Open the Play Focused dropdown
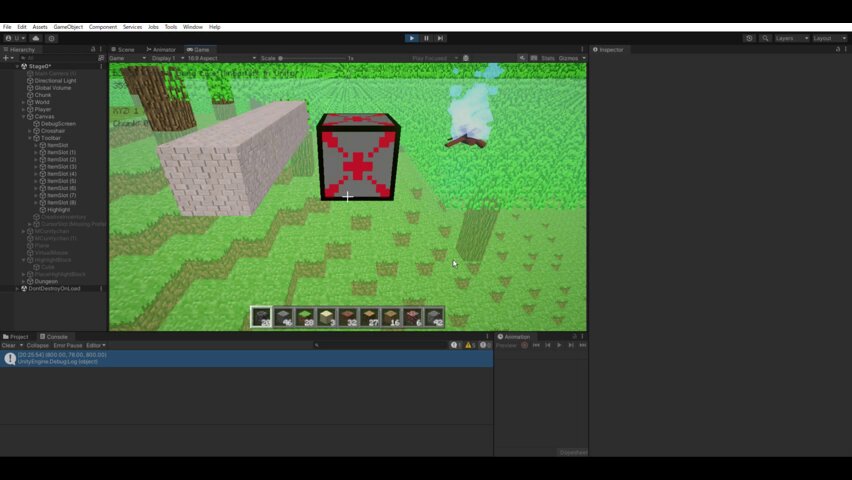852x480 pixels. [435, 58]
